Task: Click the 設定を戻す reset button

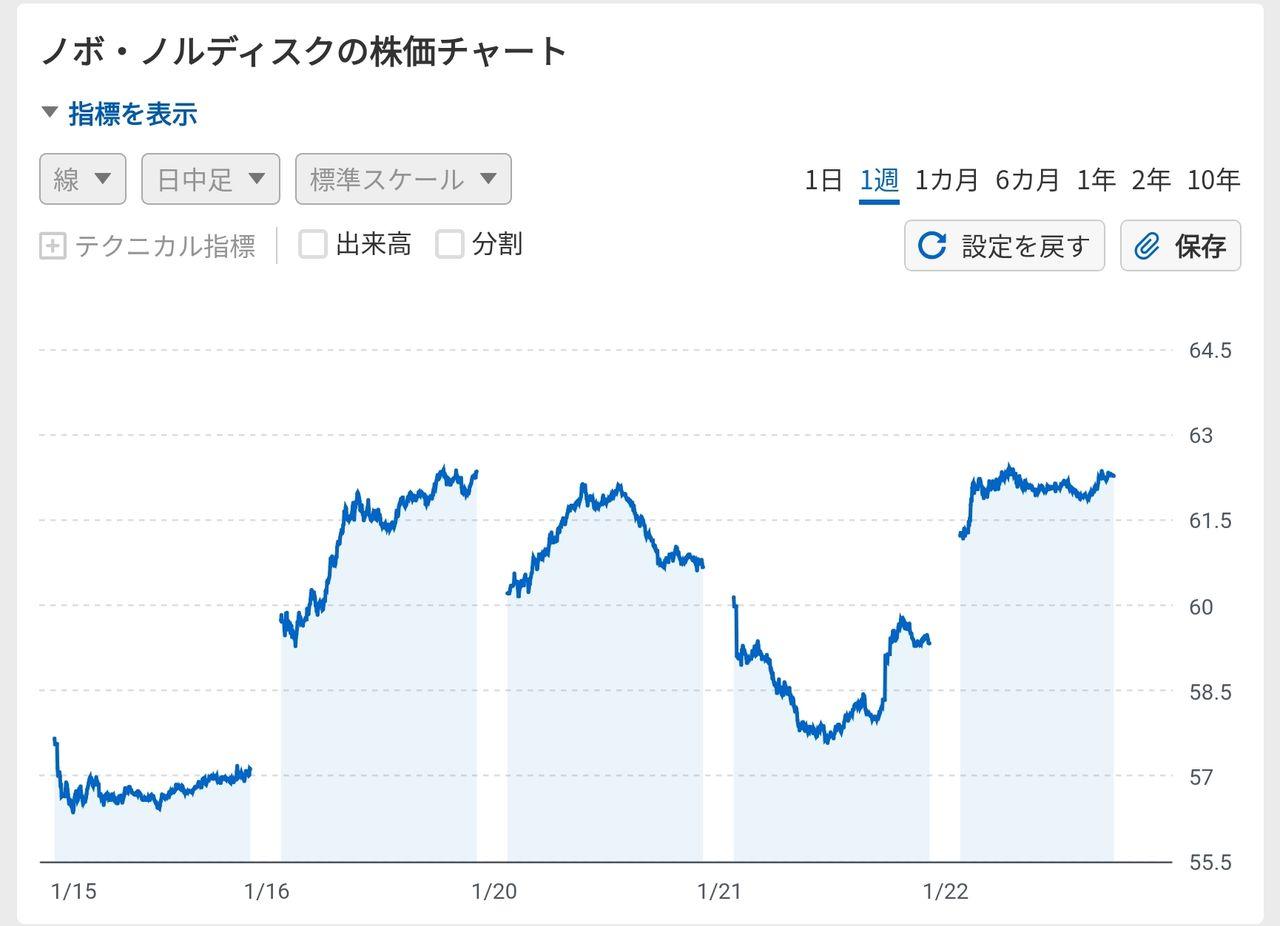Action: [x=1004, y=245]
